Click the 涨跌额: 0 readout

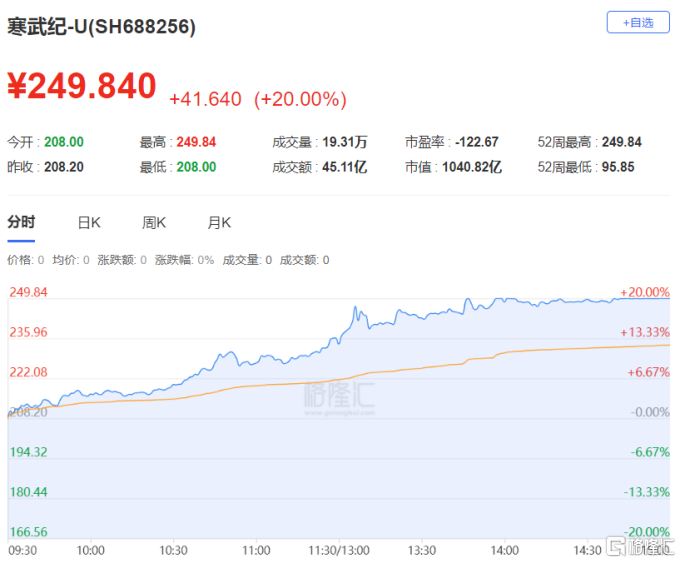click(122, 260)
